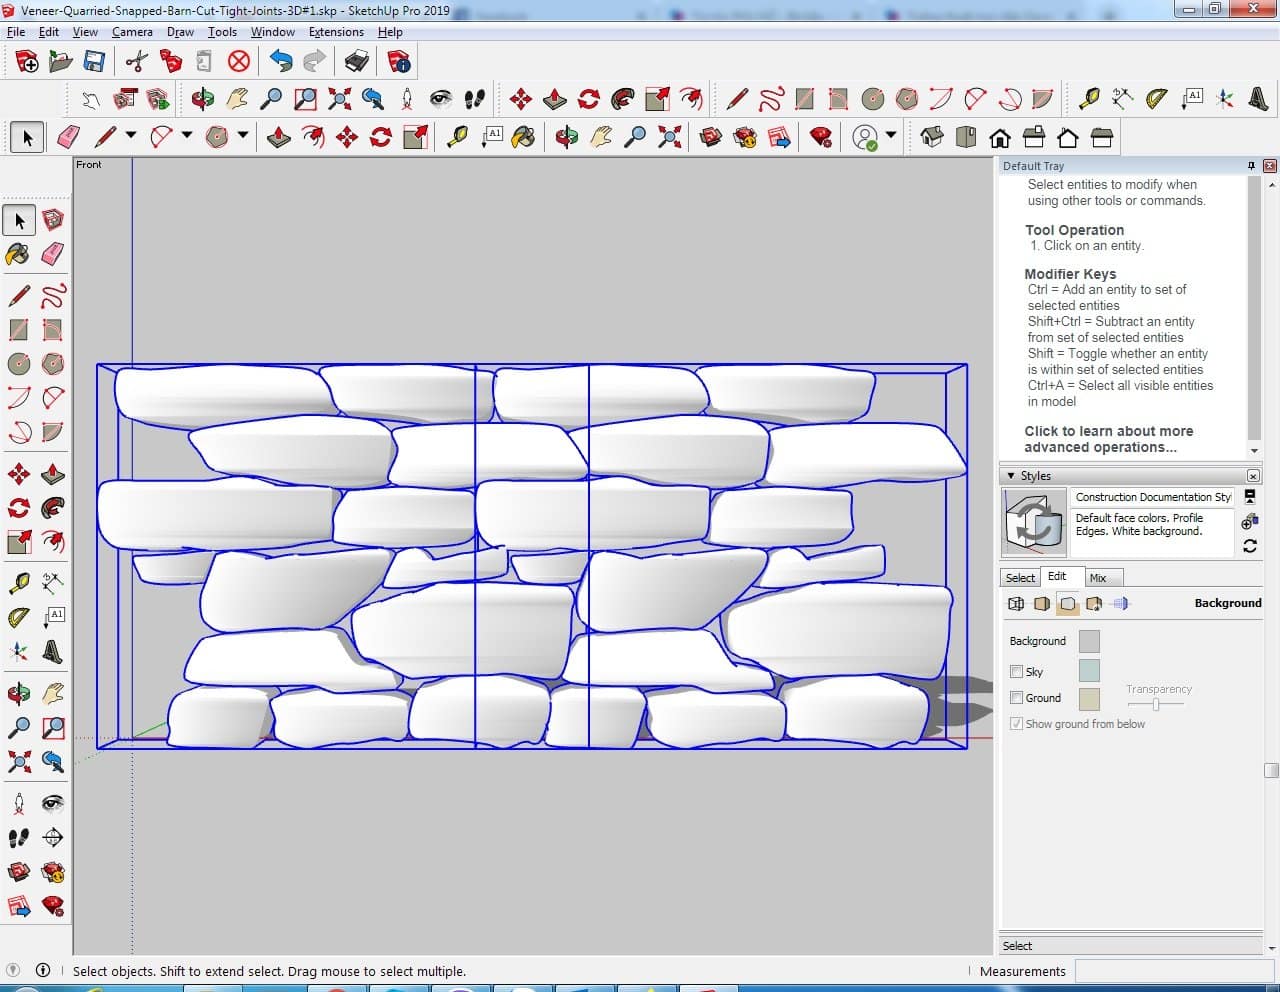Toggle Show ground from below checkbox
This screenshot has height=992, width=1280.
point(1016,724)
